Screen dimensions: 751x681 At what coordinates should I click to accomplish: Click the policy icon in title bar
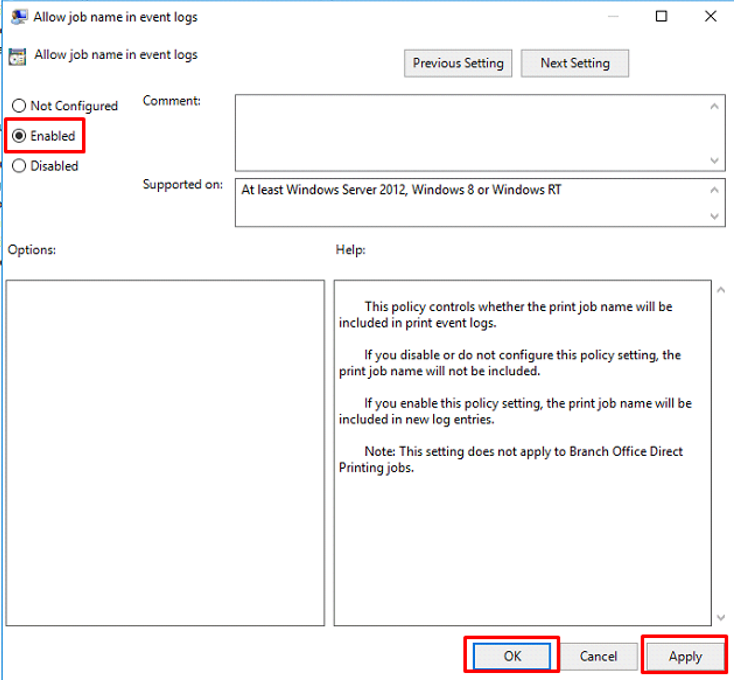(18, 17)
